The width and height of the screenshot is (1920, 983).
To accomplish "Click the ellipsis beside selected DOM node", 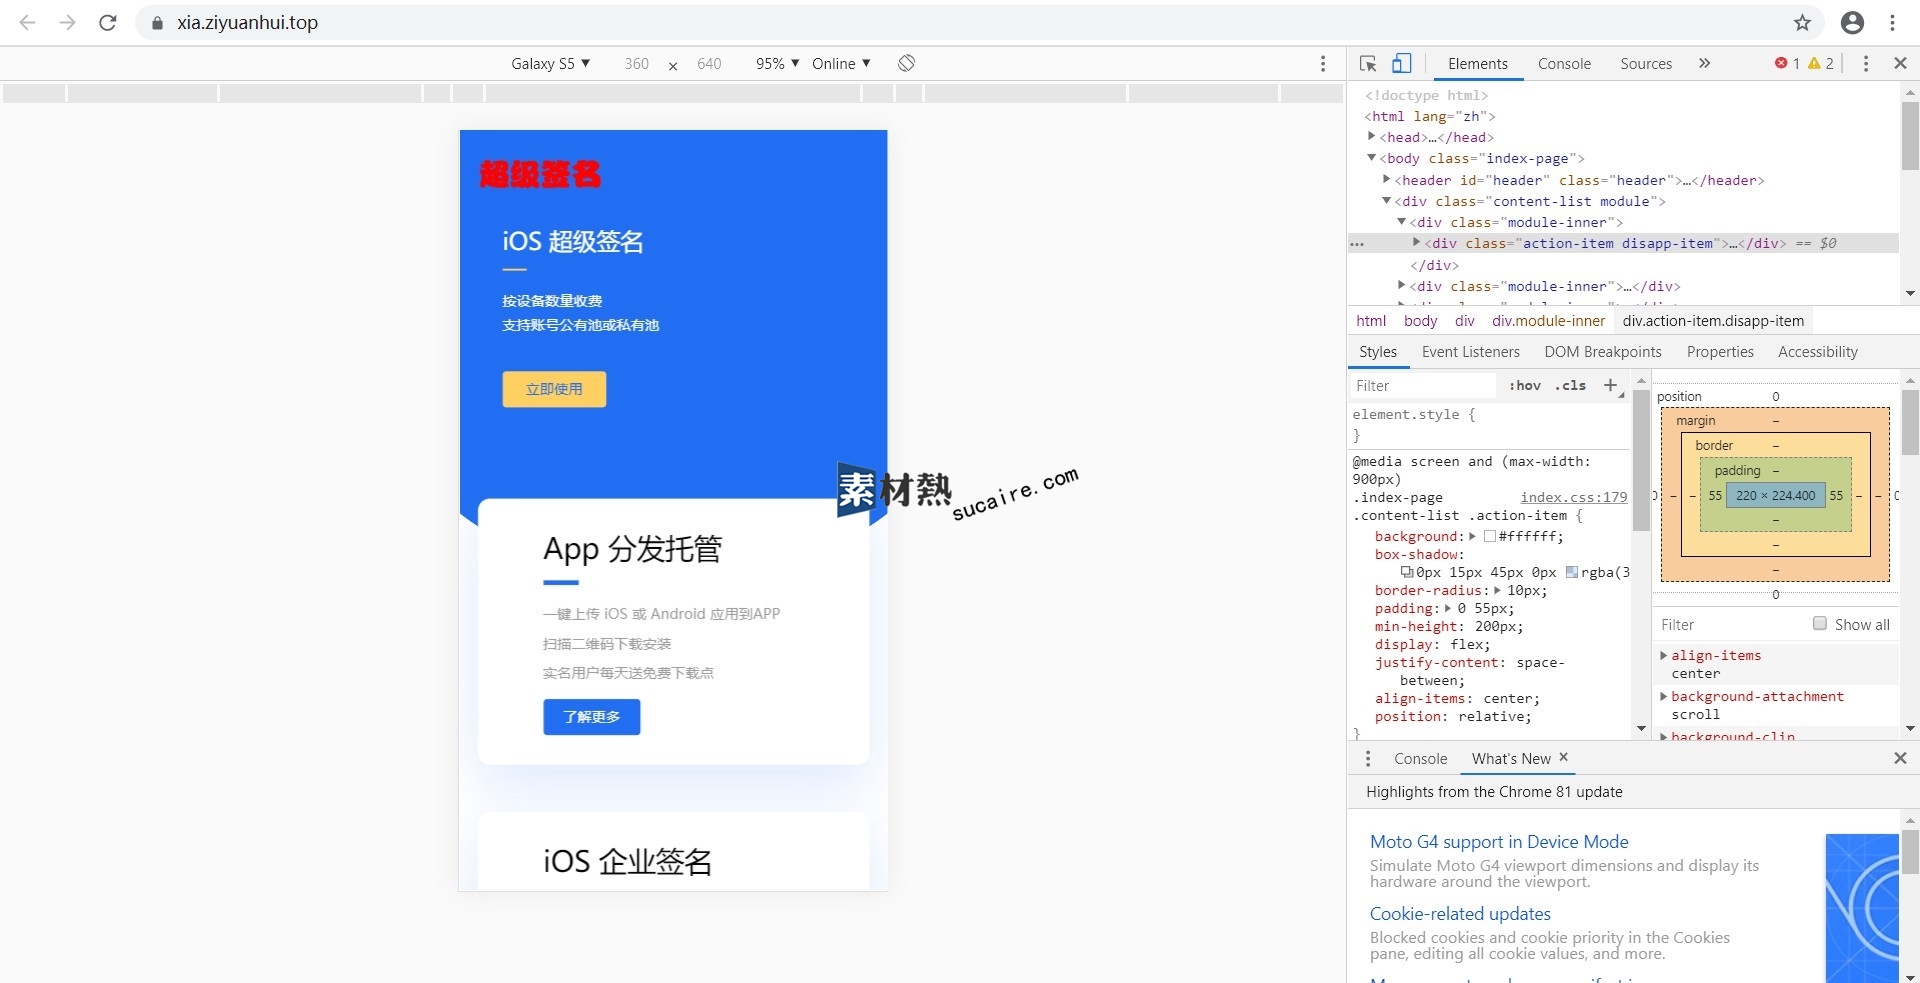I will [1357, 243].
